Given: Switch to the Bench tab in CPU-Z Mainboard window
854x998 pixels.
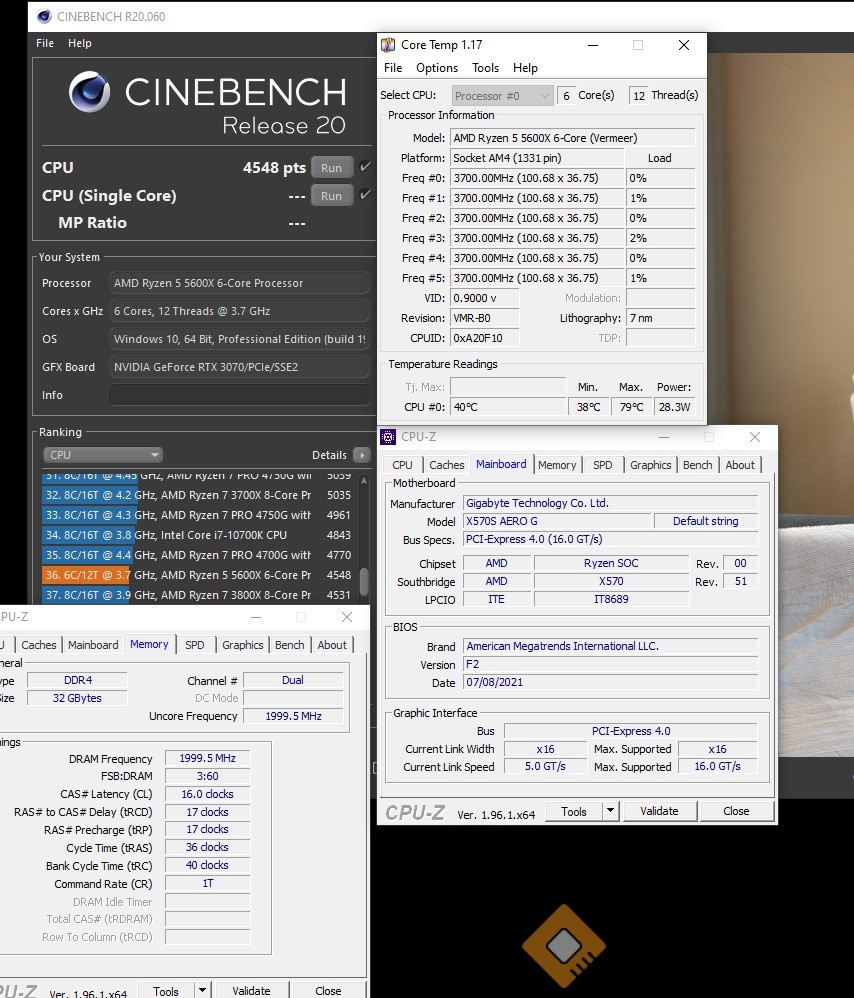Looking at the screenshot, I should click(697, 465).
